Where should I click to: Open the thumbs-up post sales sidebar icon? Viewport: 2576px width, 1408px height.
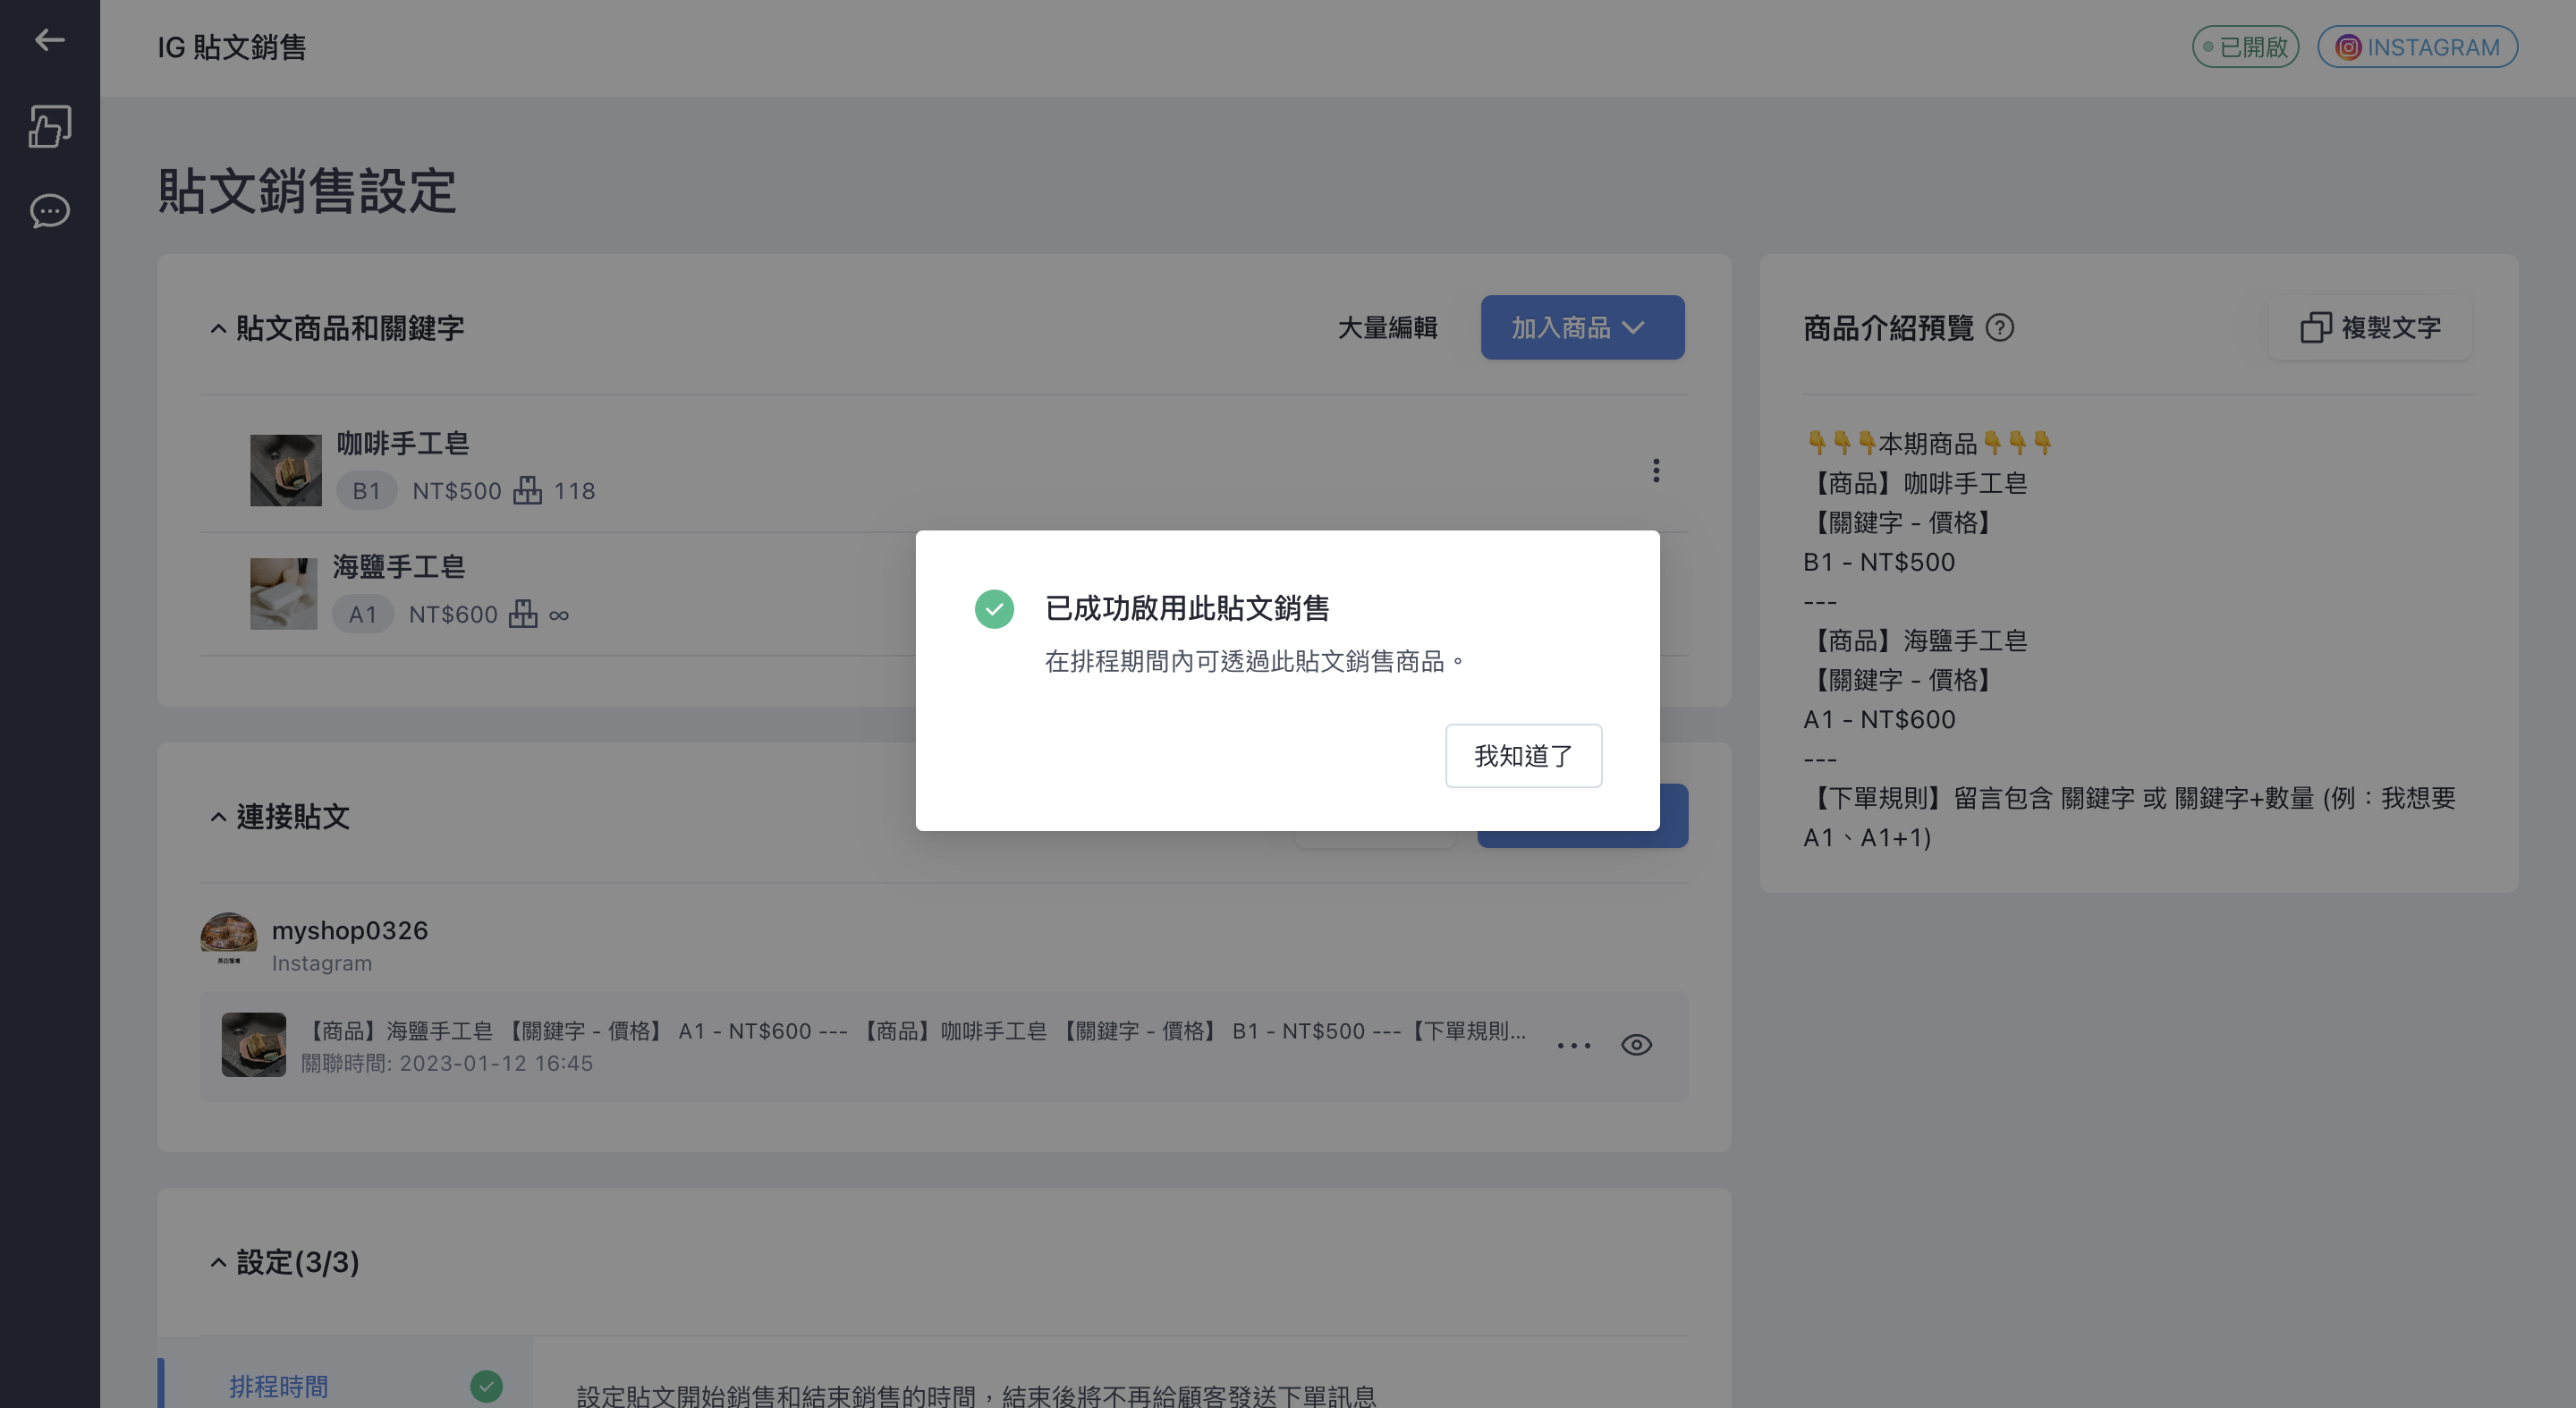(49, 126)
